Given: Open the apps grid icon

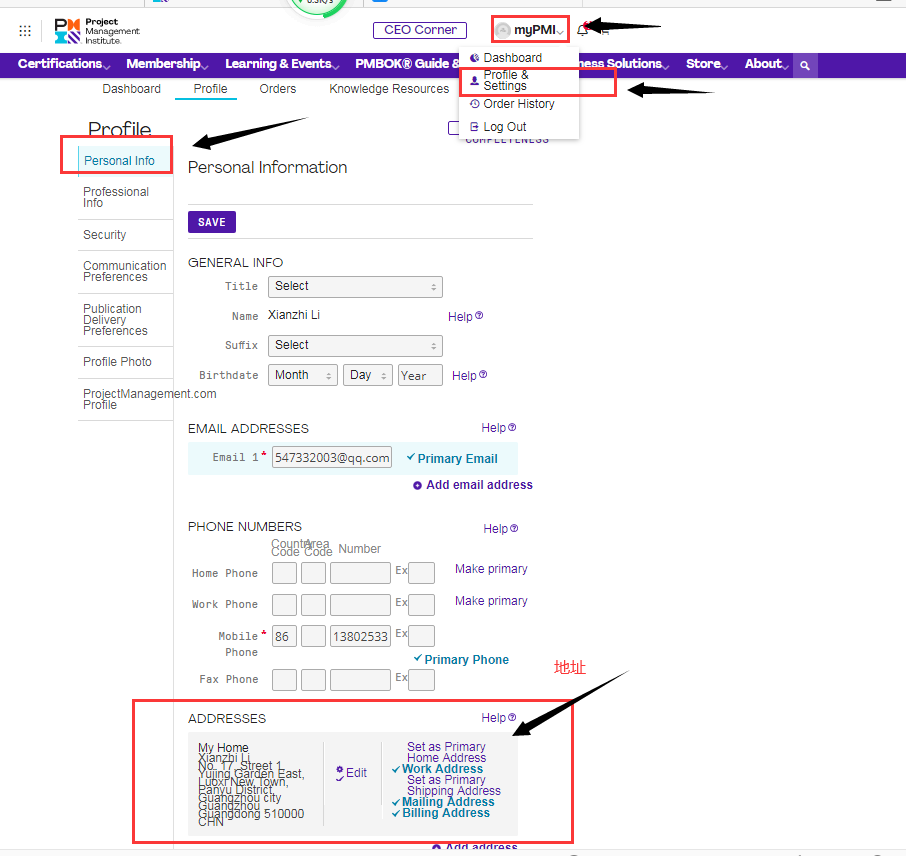Looking at the screenshot, I should pos(25,31).
